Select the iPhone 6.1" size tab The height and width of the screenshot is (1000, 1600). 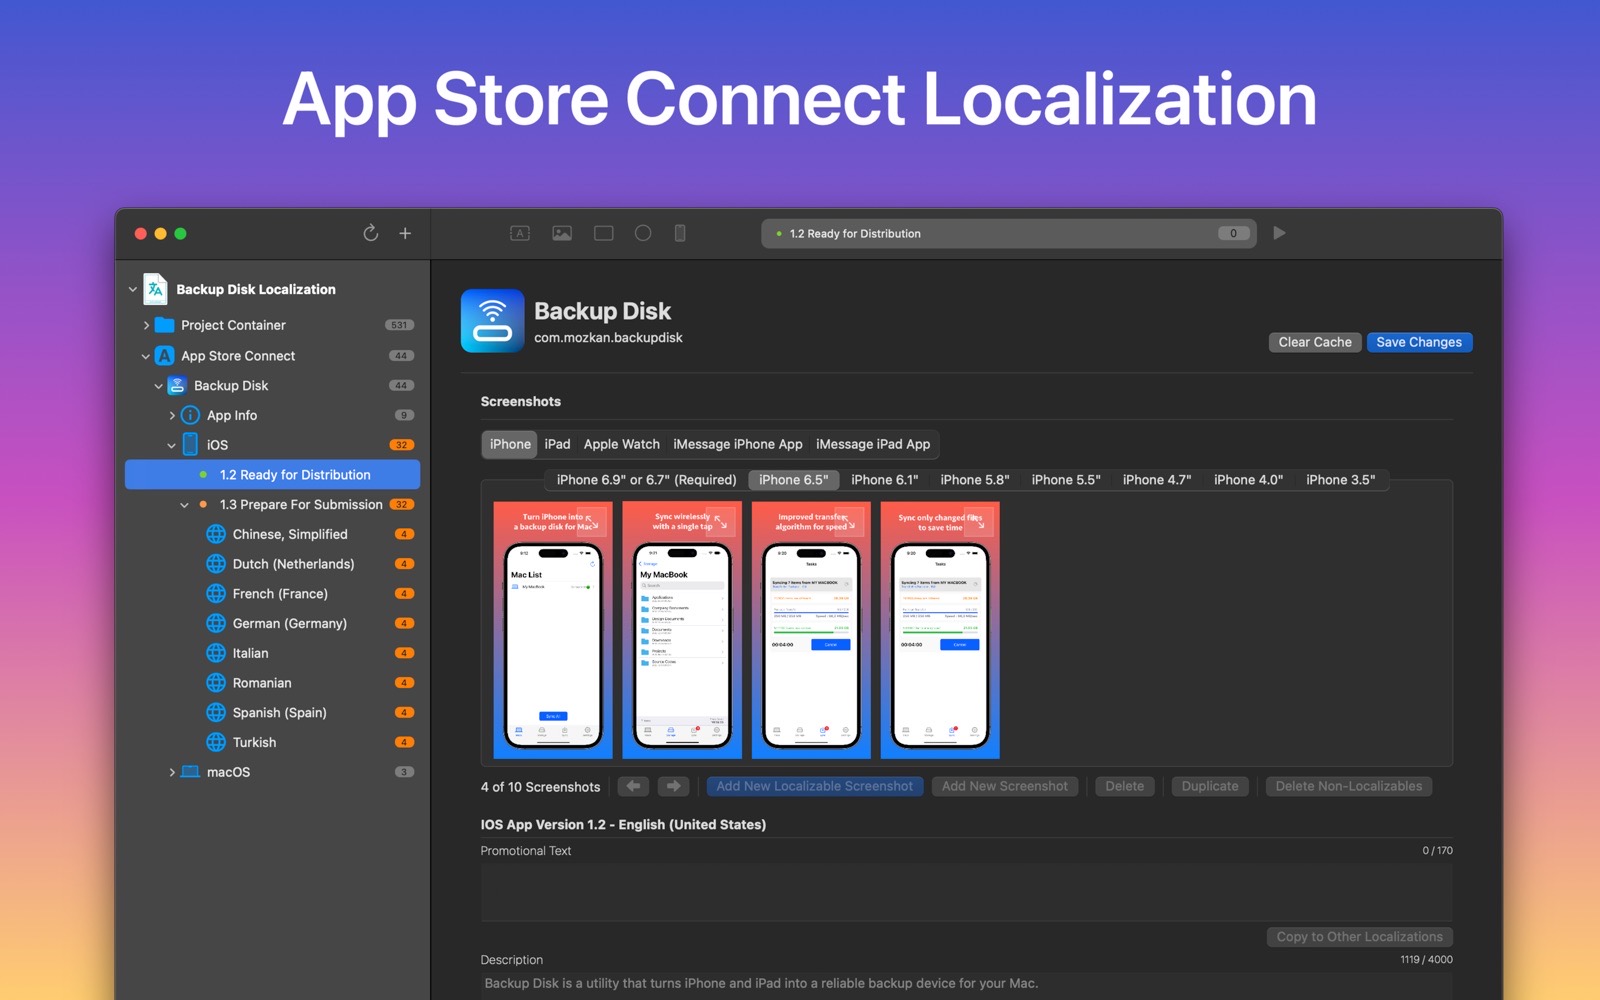click(x=884, y=480)
